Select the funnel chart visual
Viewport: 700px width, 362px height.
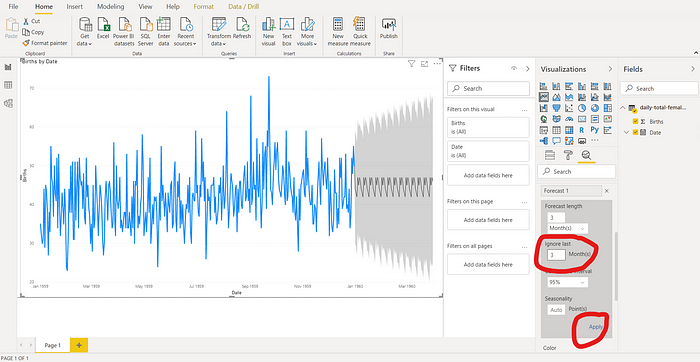(556, 108)
